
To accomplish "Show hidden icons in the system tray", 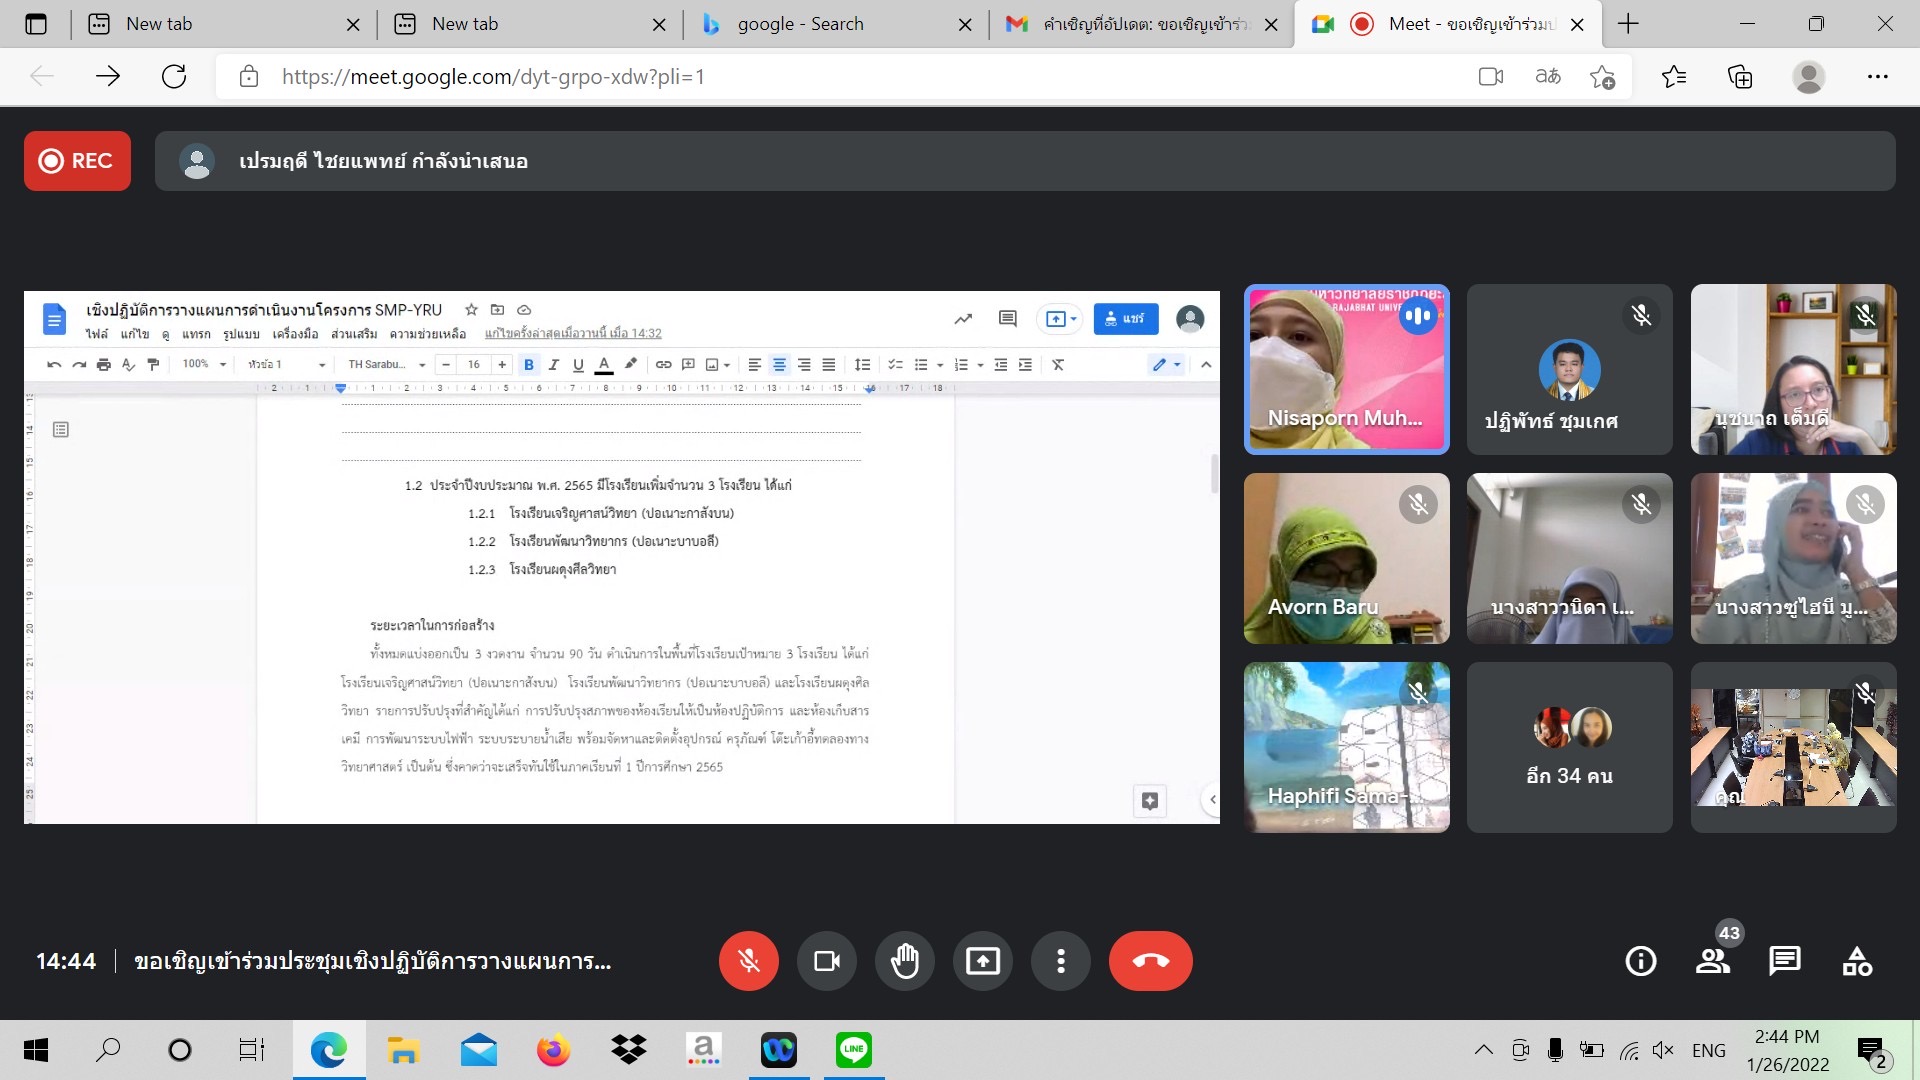I will coord(1483,1050).
